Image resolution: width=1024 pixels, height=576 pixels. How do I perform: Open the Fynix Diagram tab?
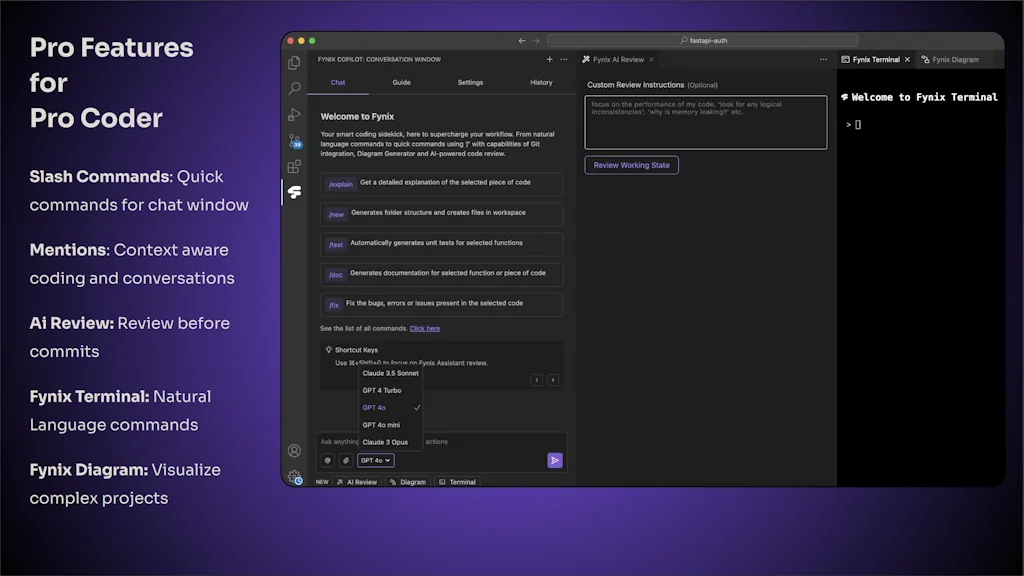(955, 59)
